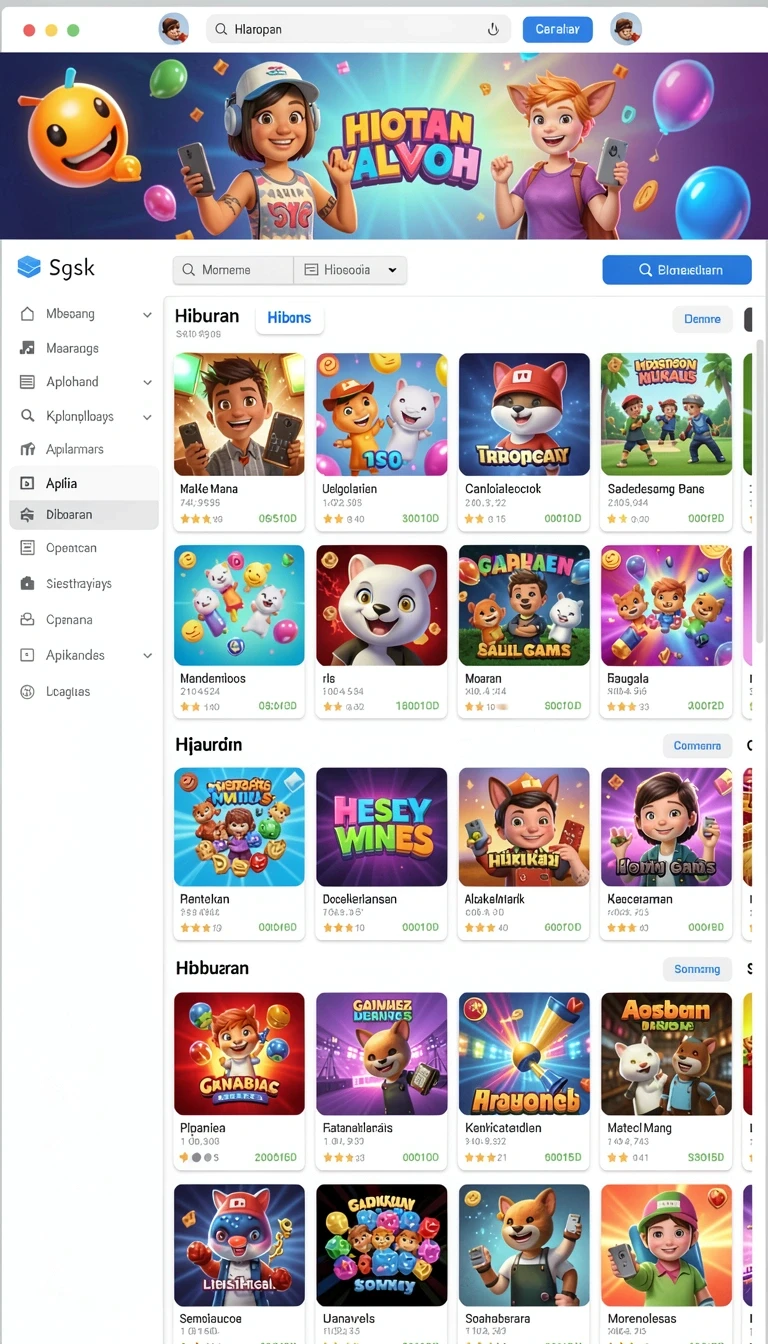Select the Apilarmars sidebar icon

coord(28,449)
